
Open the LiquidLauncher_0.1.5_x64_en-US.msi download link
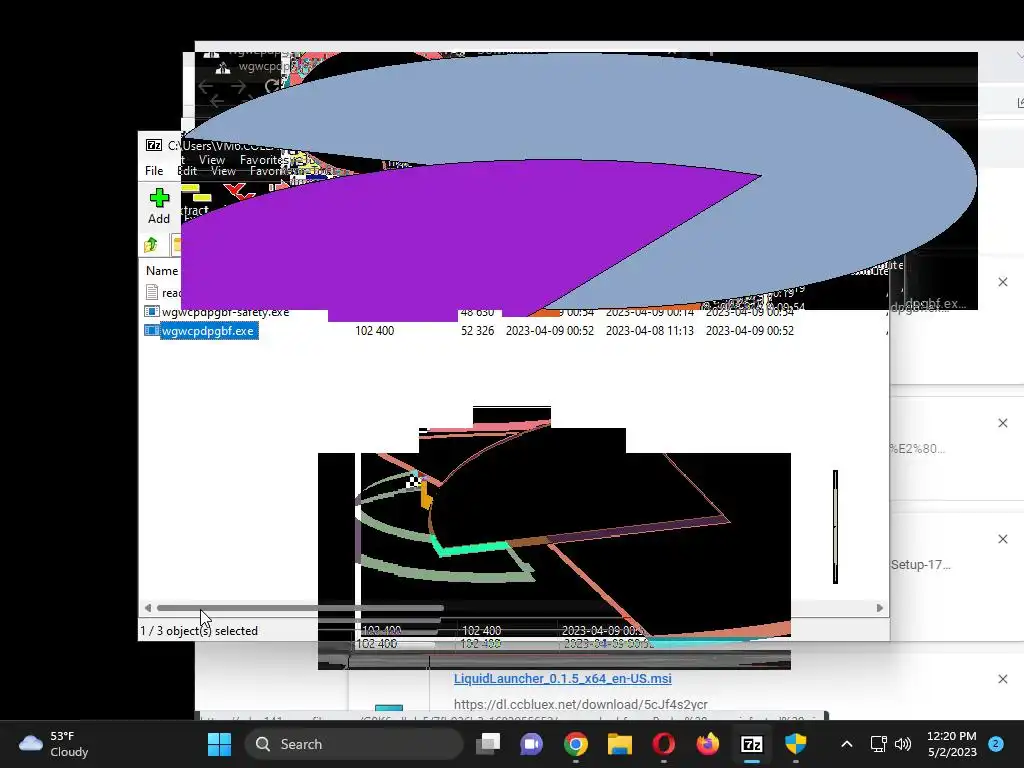point(562,679)
